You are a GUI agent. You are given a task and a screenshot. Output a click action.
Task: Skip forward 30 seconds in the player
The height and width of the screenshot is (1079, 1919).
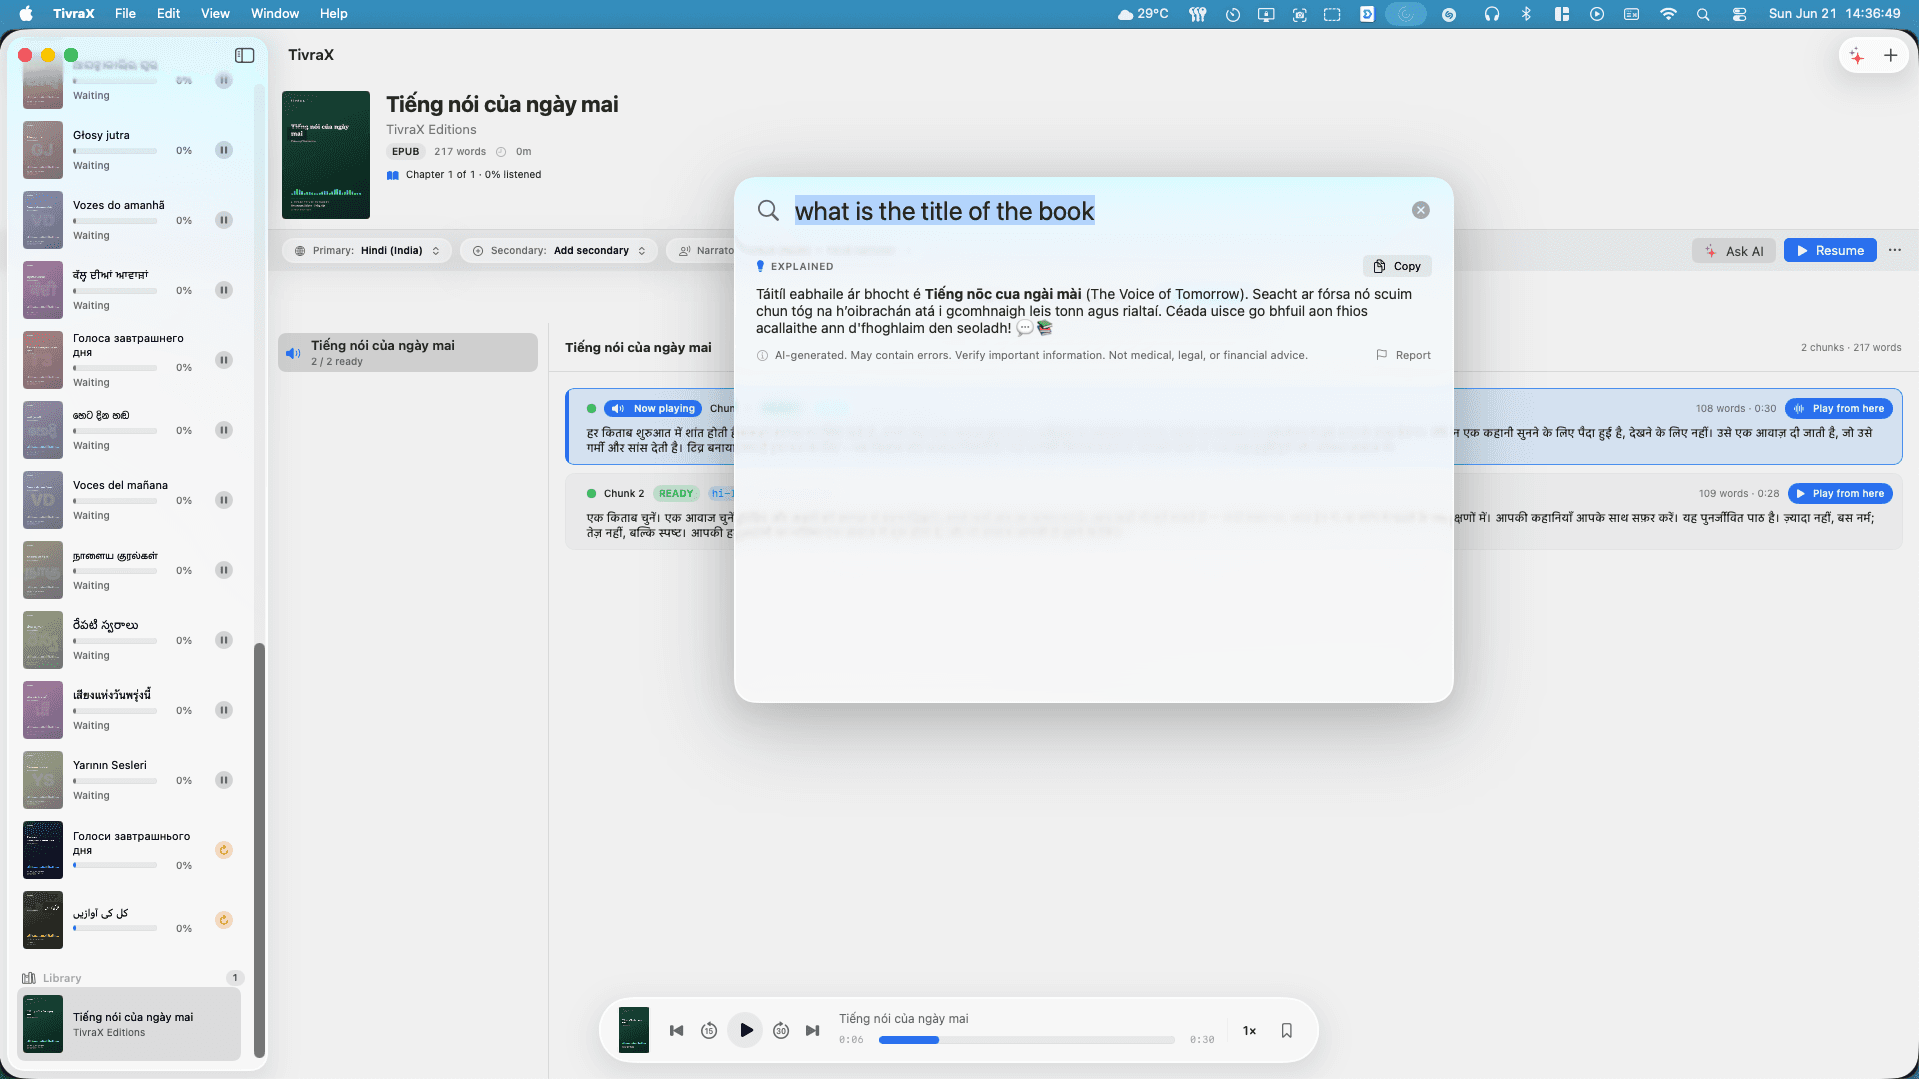tap(781, 1030)
